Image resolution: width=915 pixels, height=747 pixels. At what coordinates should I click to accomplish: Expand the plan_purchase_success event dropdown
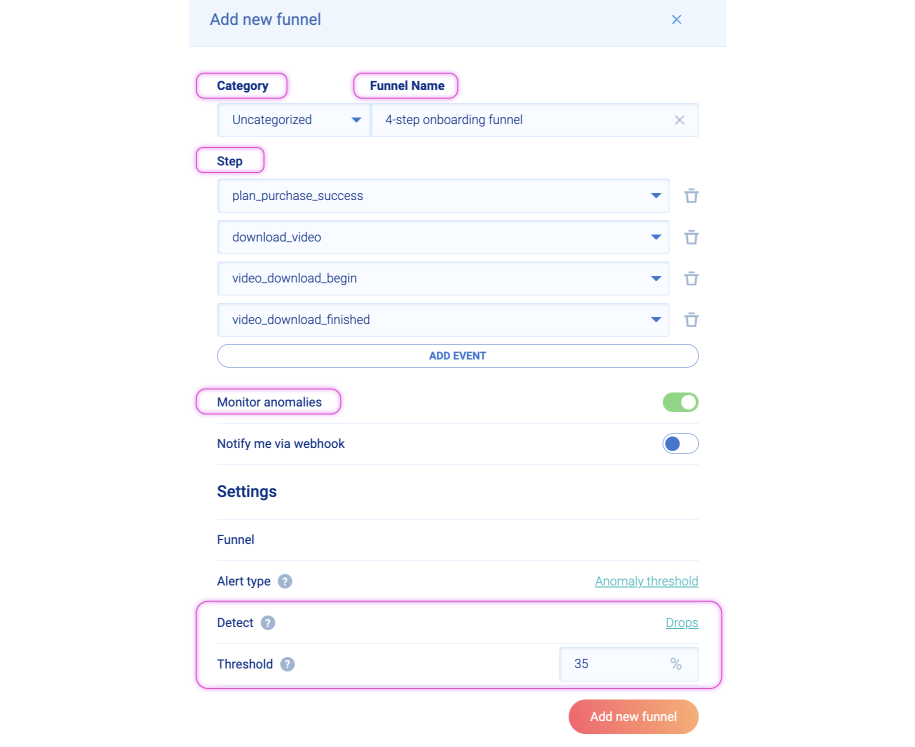tap(443, 196)
